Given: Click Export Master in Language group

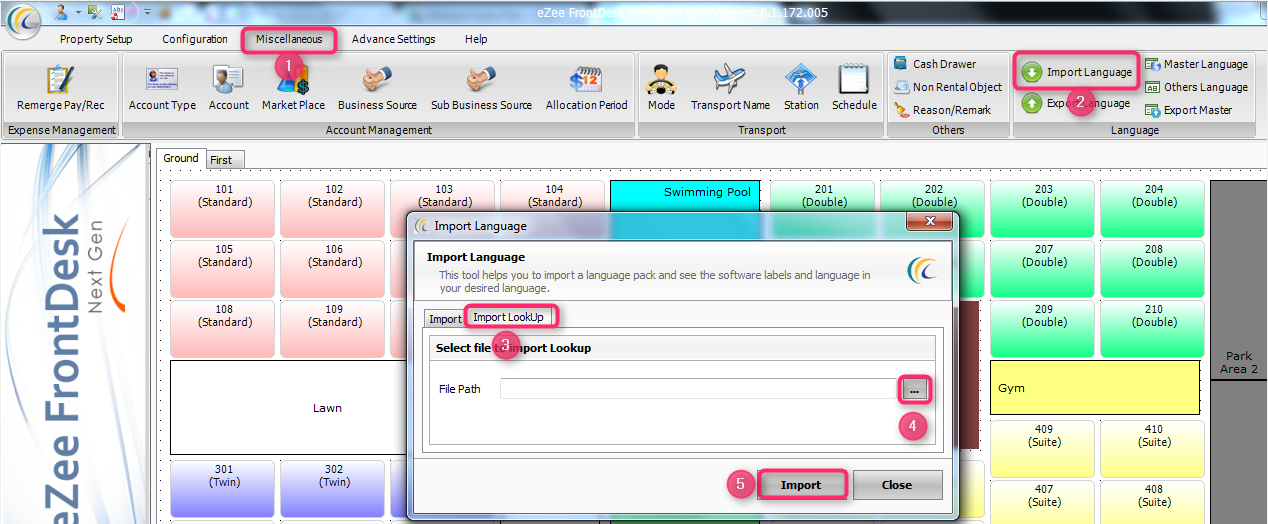Looking at the screenshot, I should (1189, 110).
